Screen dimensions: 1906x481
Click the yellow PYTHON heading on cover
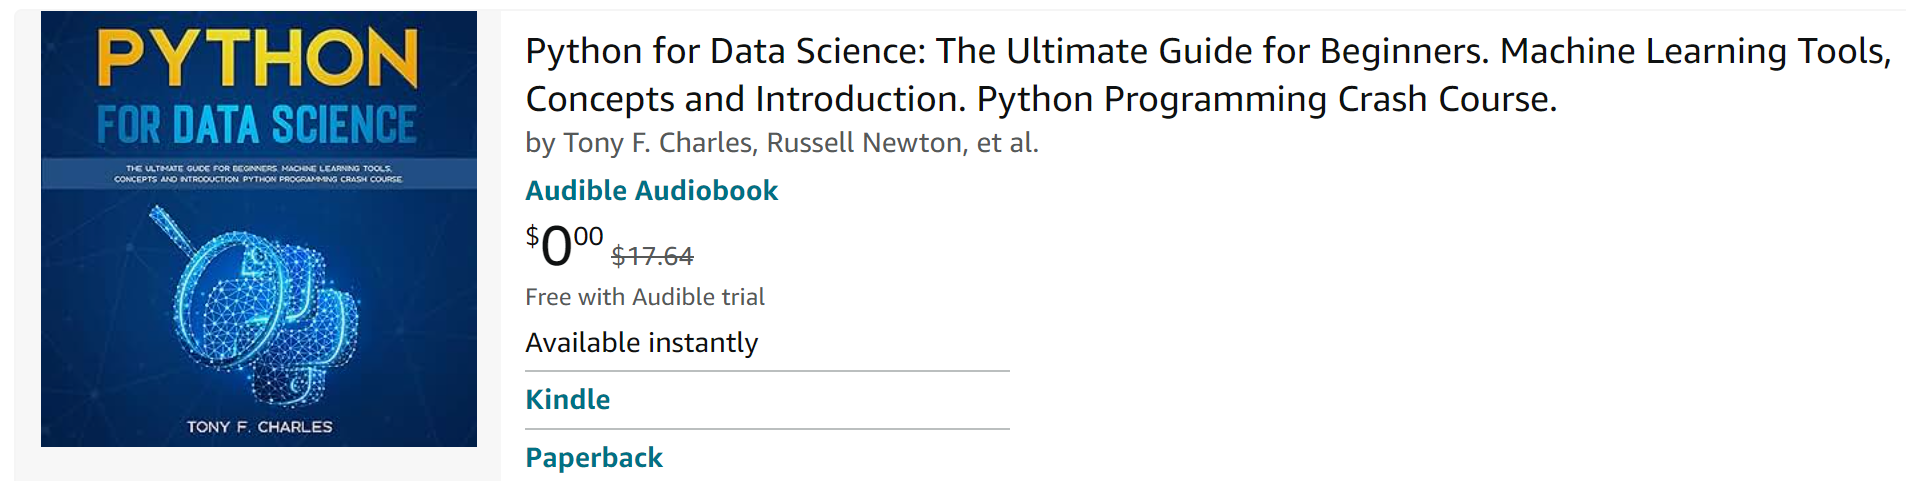258,59
